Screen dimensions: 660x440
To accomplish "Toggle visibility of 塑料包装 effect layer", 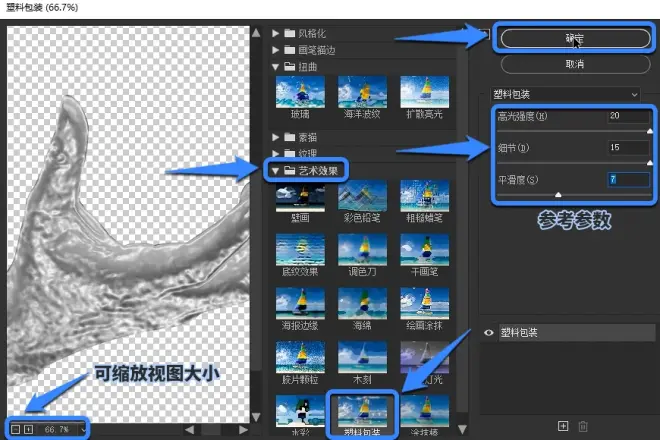I will click(x=488, y=333).
